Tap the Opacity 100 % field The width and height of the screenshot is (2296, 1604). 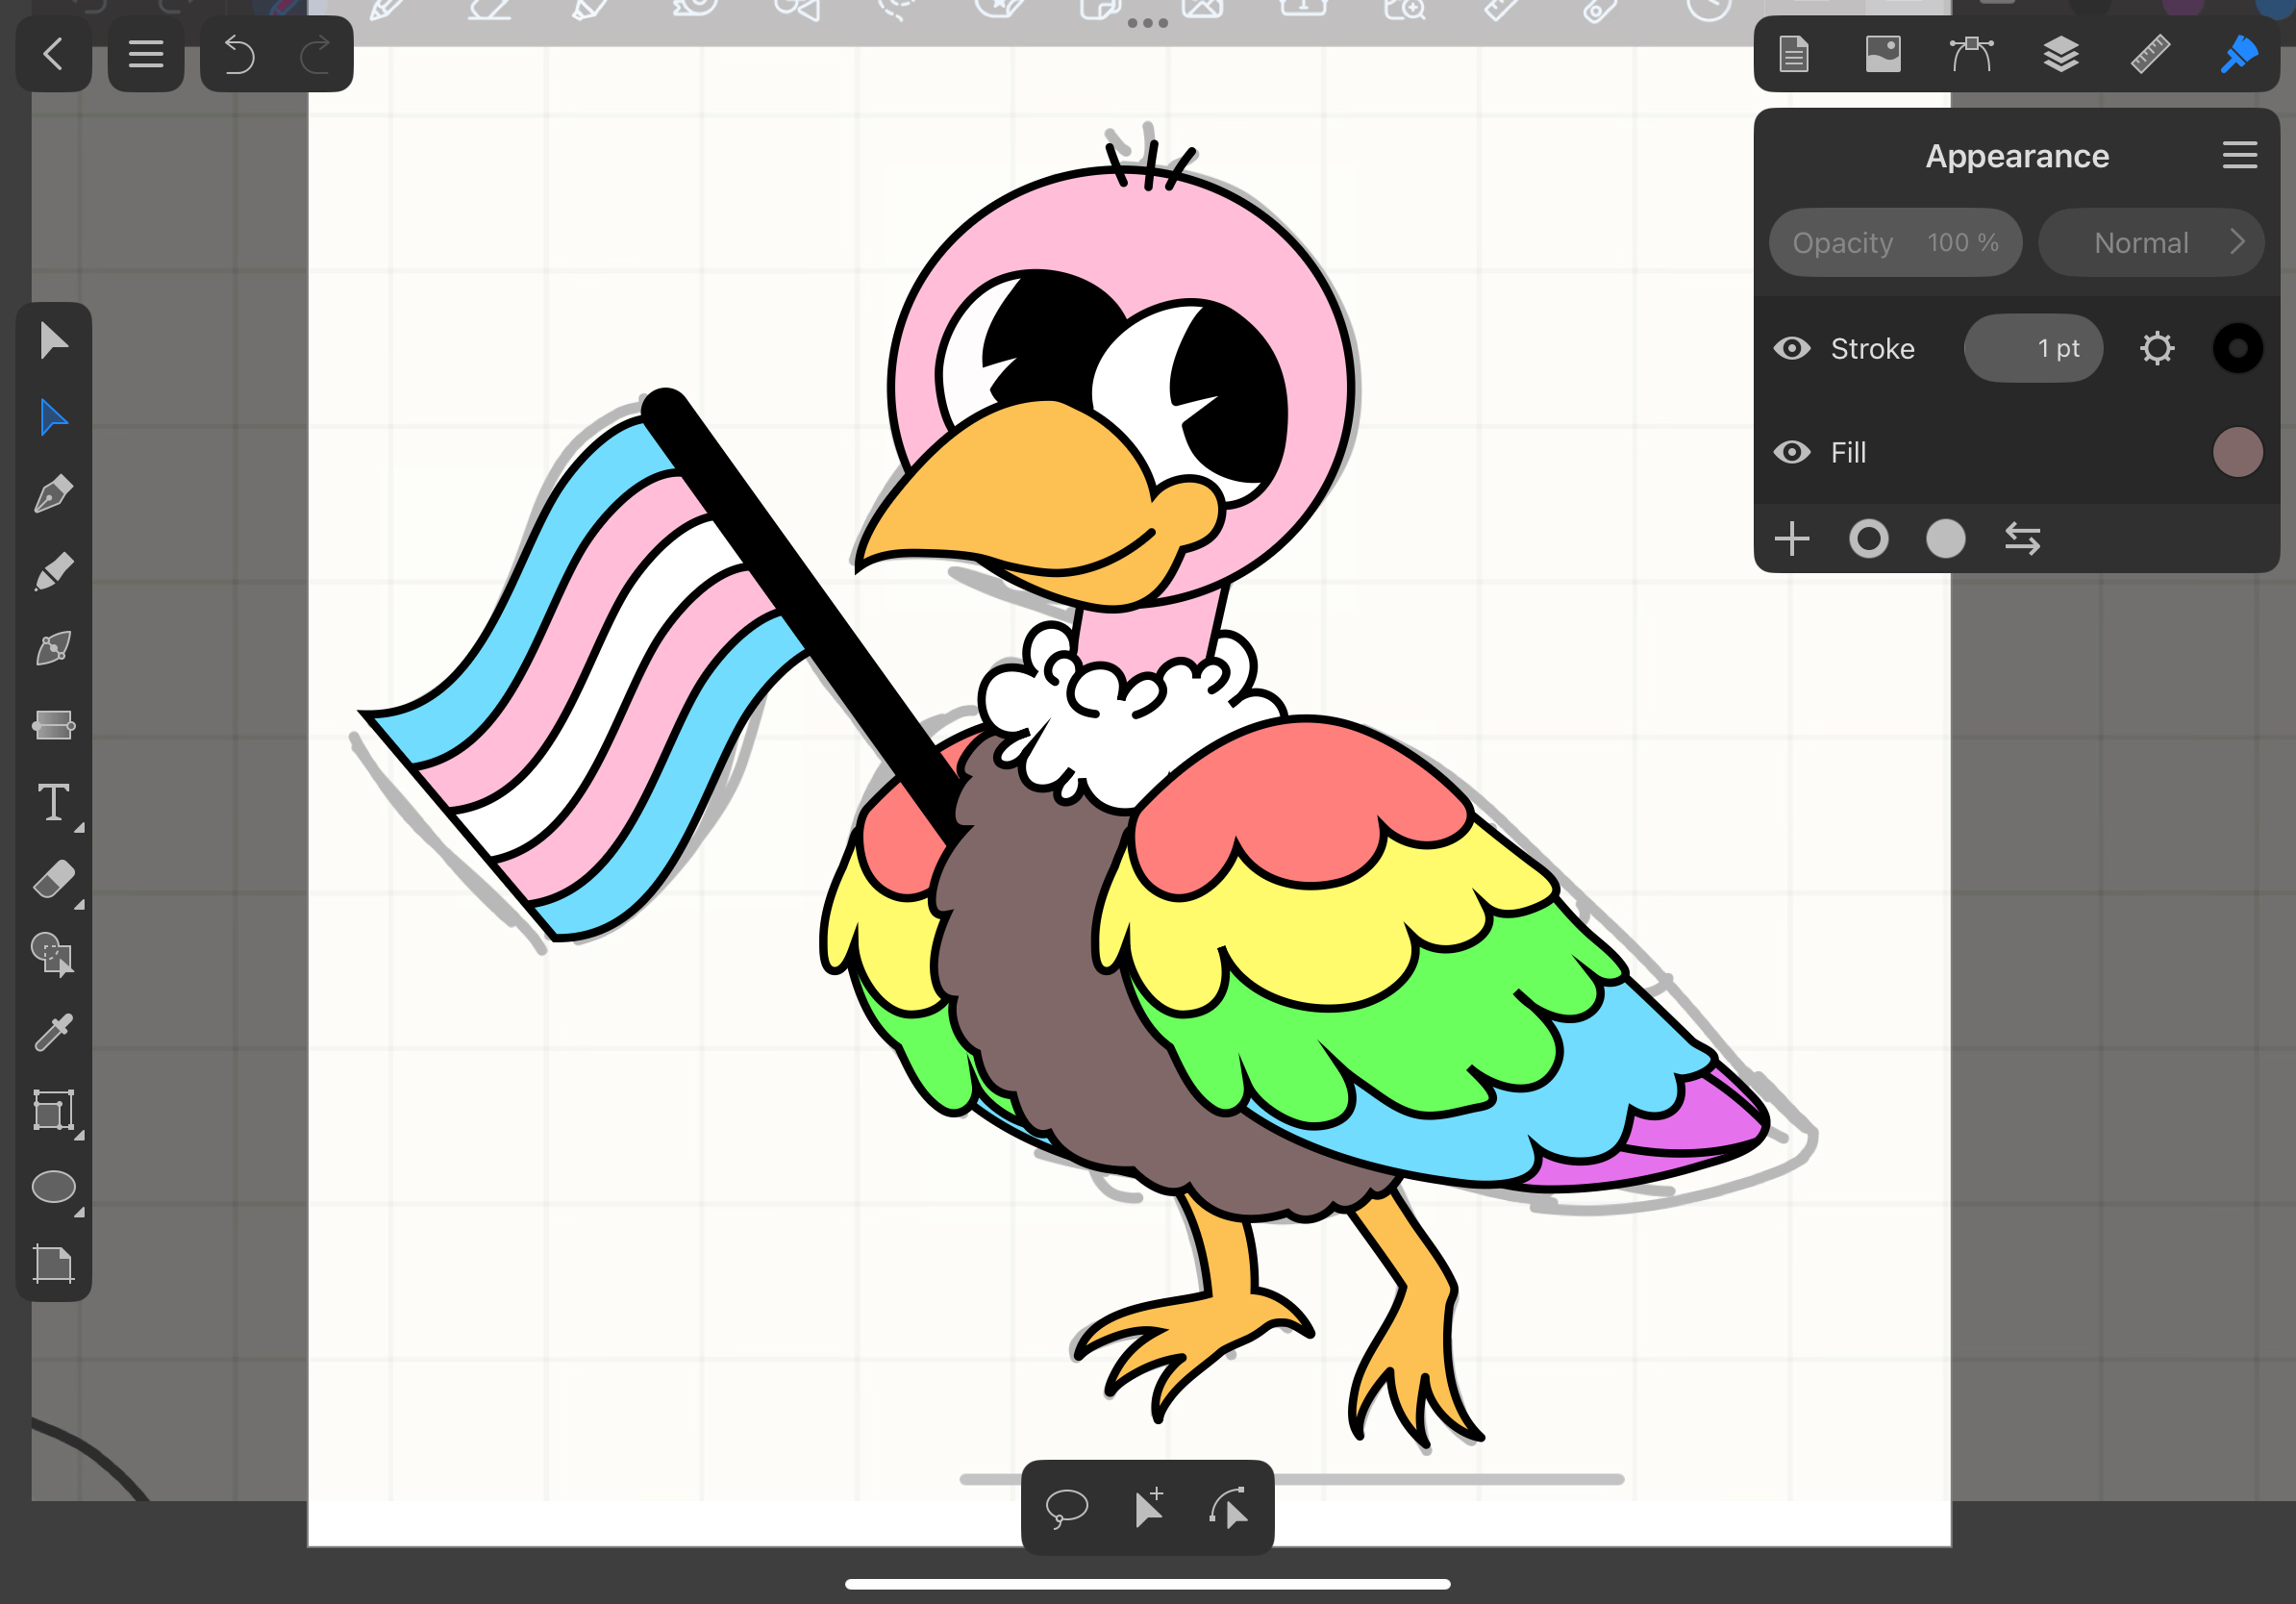click(x=1894, y=242)
